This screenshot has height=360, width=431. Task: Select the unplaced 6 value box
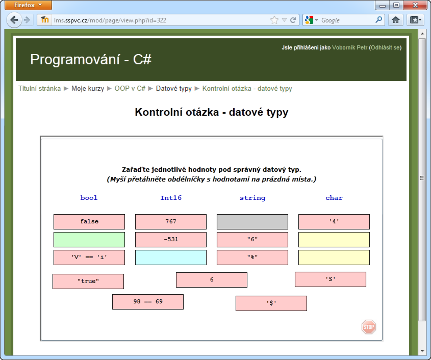coord(212,280)
